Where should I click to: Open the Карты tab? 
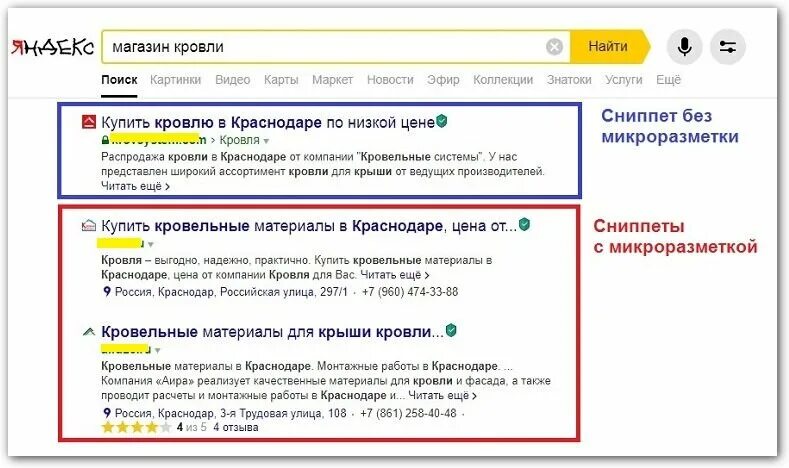point(281,80)
